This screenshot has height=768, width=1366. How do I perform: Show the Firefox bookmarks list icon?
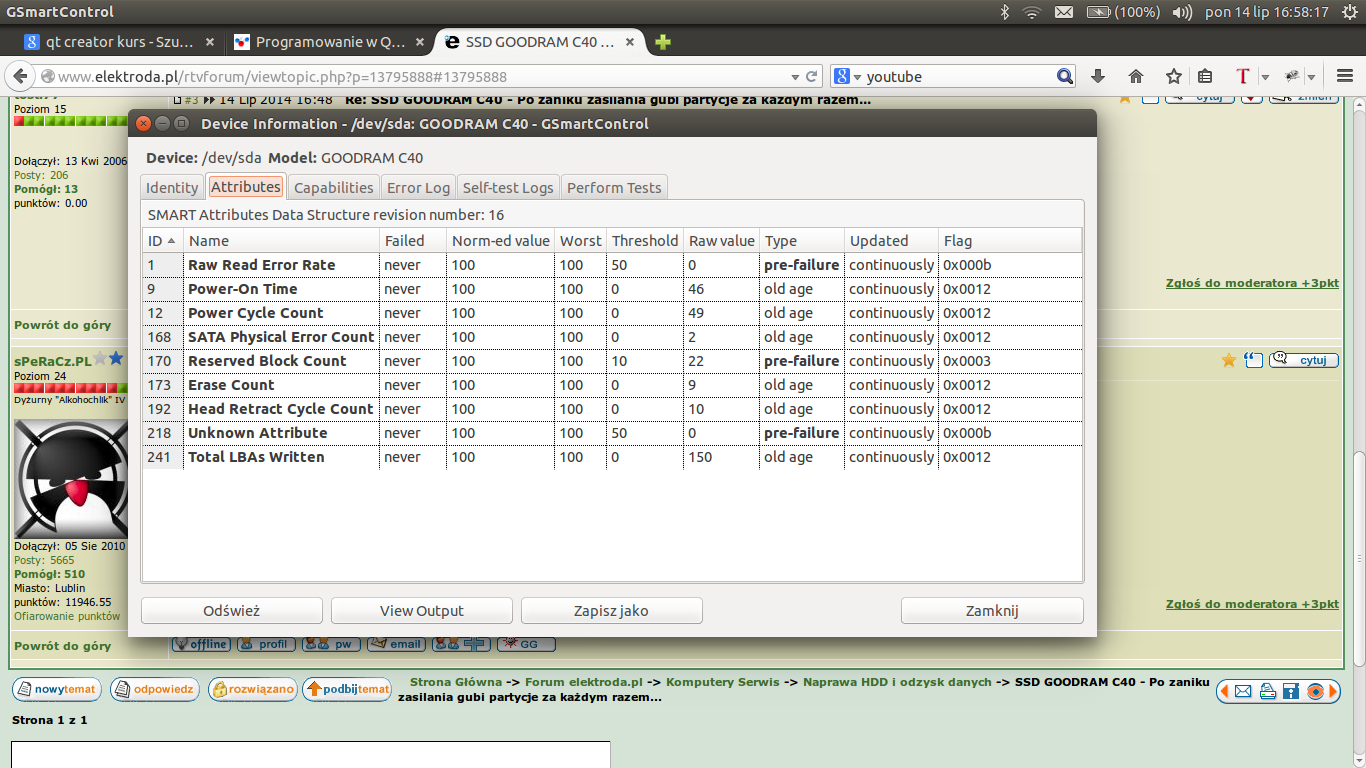[x=1206, y=76]
